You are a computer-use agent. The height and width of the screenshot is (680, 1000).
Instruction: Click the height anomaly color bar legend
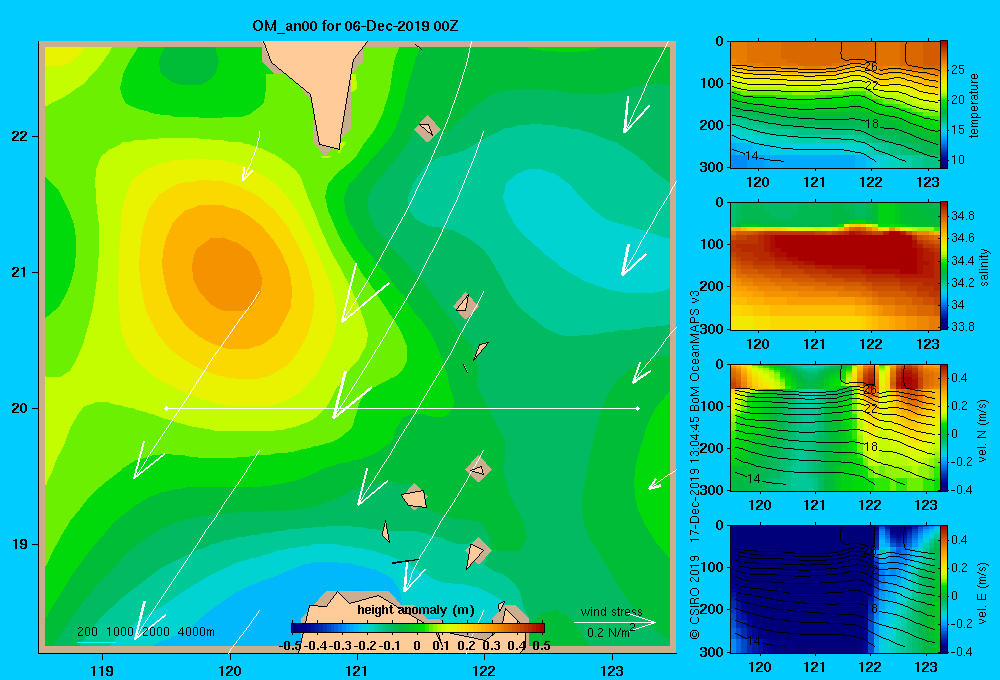point(418,627)
